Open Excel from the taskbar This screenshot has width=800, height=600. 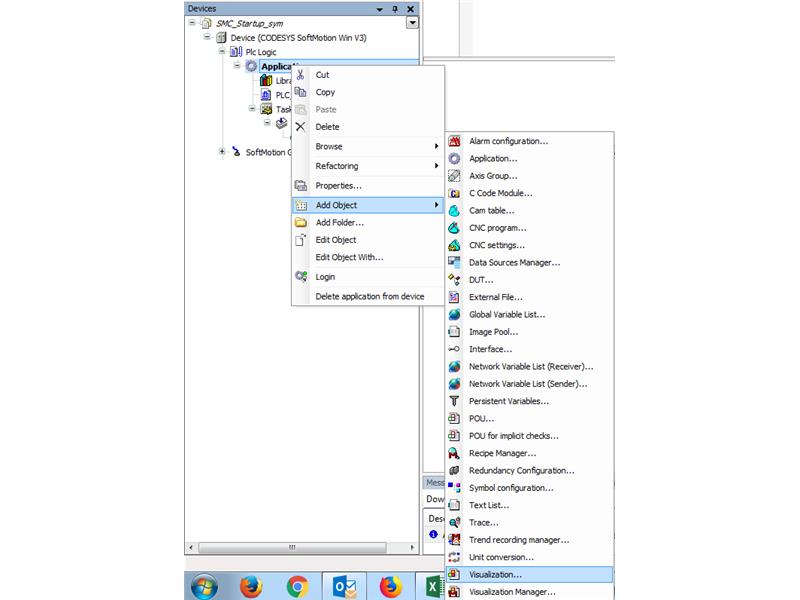tap(433, 586)
